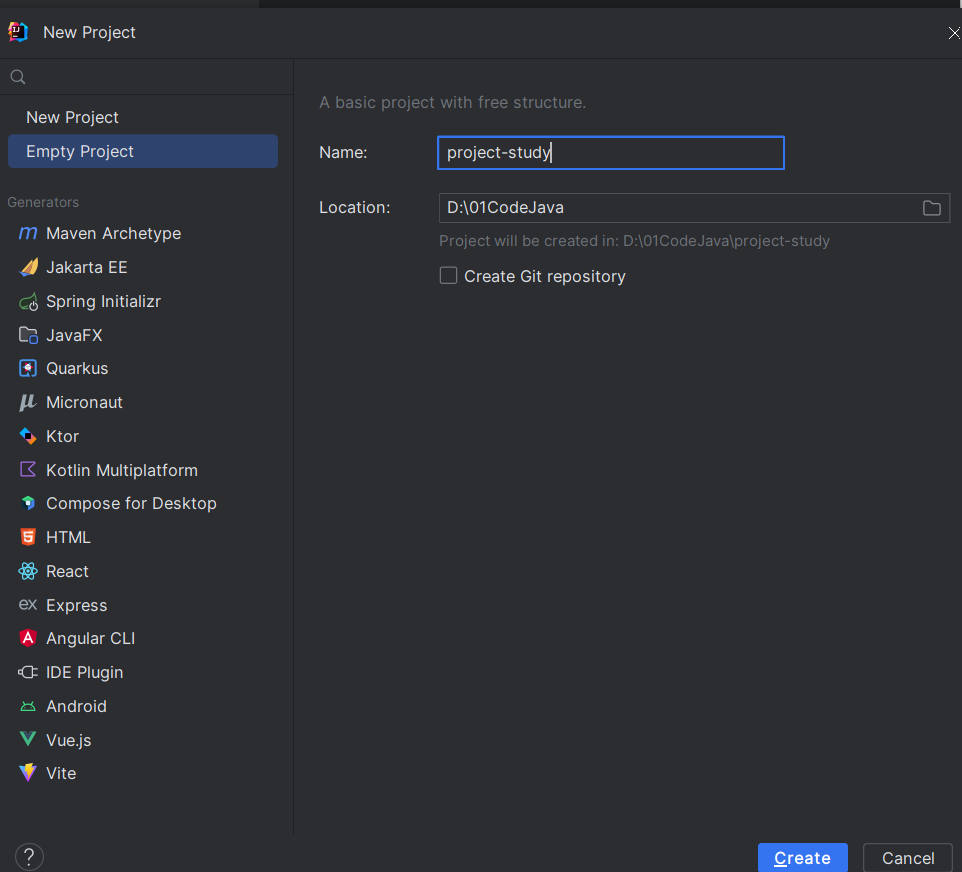Viewport: 962px width, 872px height.
Task: Click the generator search field
Action: coord(147,77)
